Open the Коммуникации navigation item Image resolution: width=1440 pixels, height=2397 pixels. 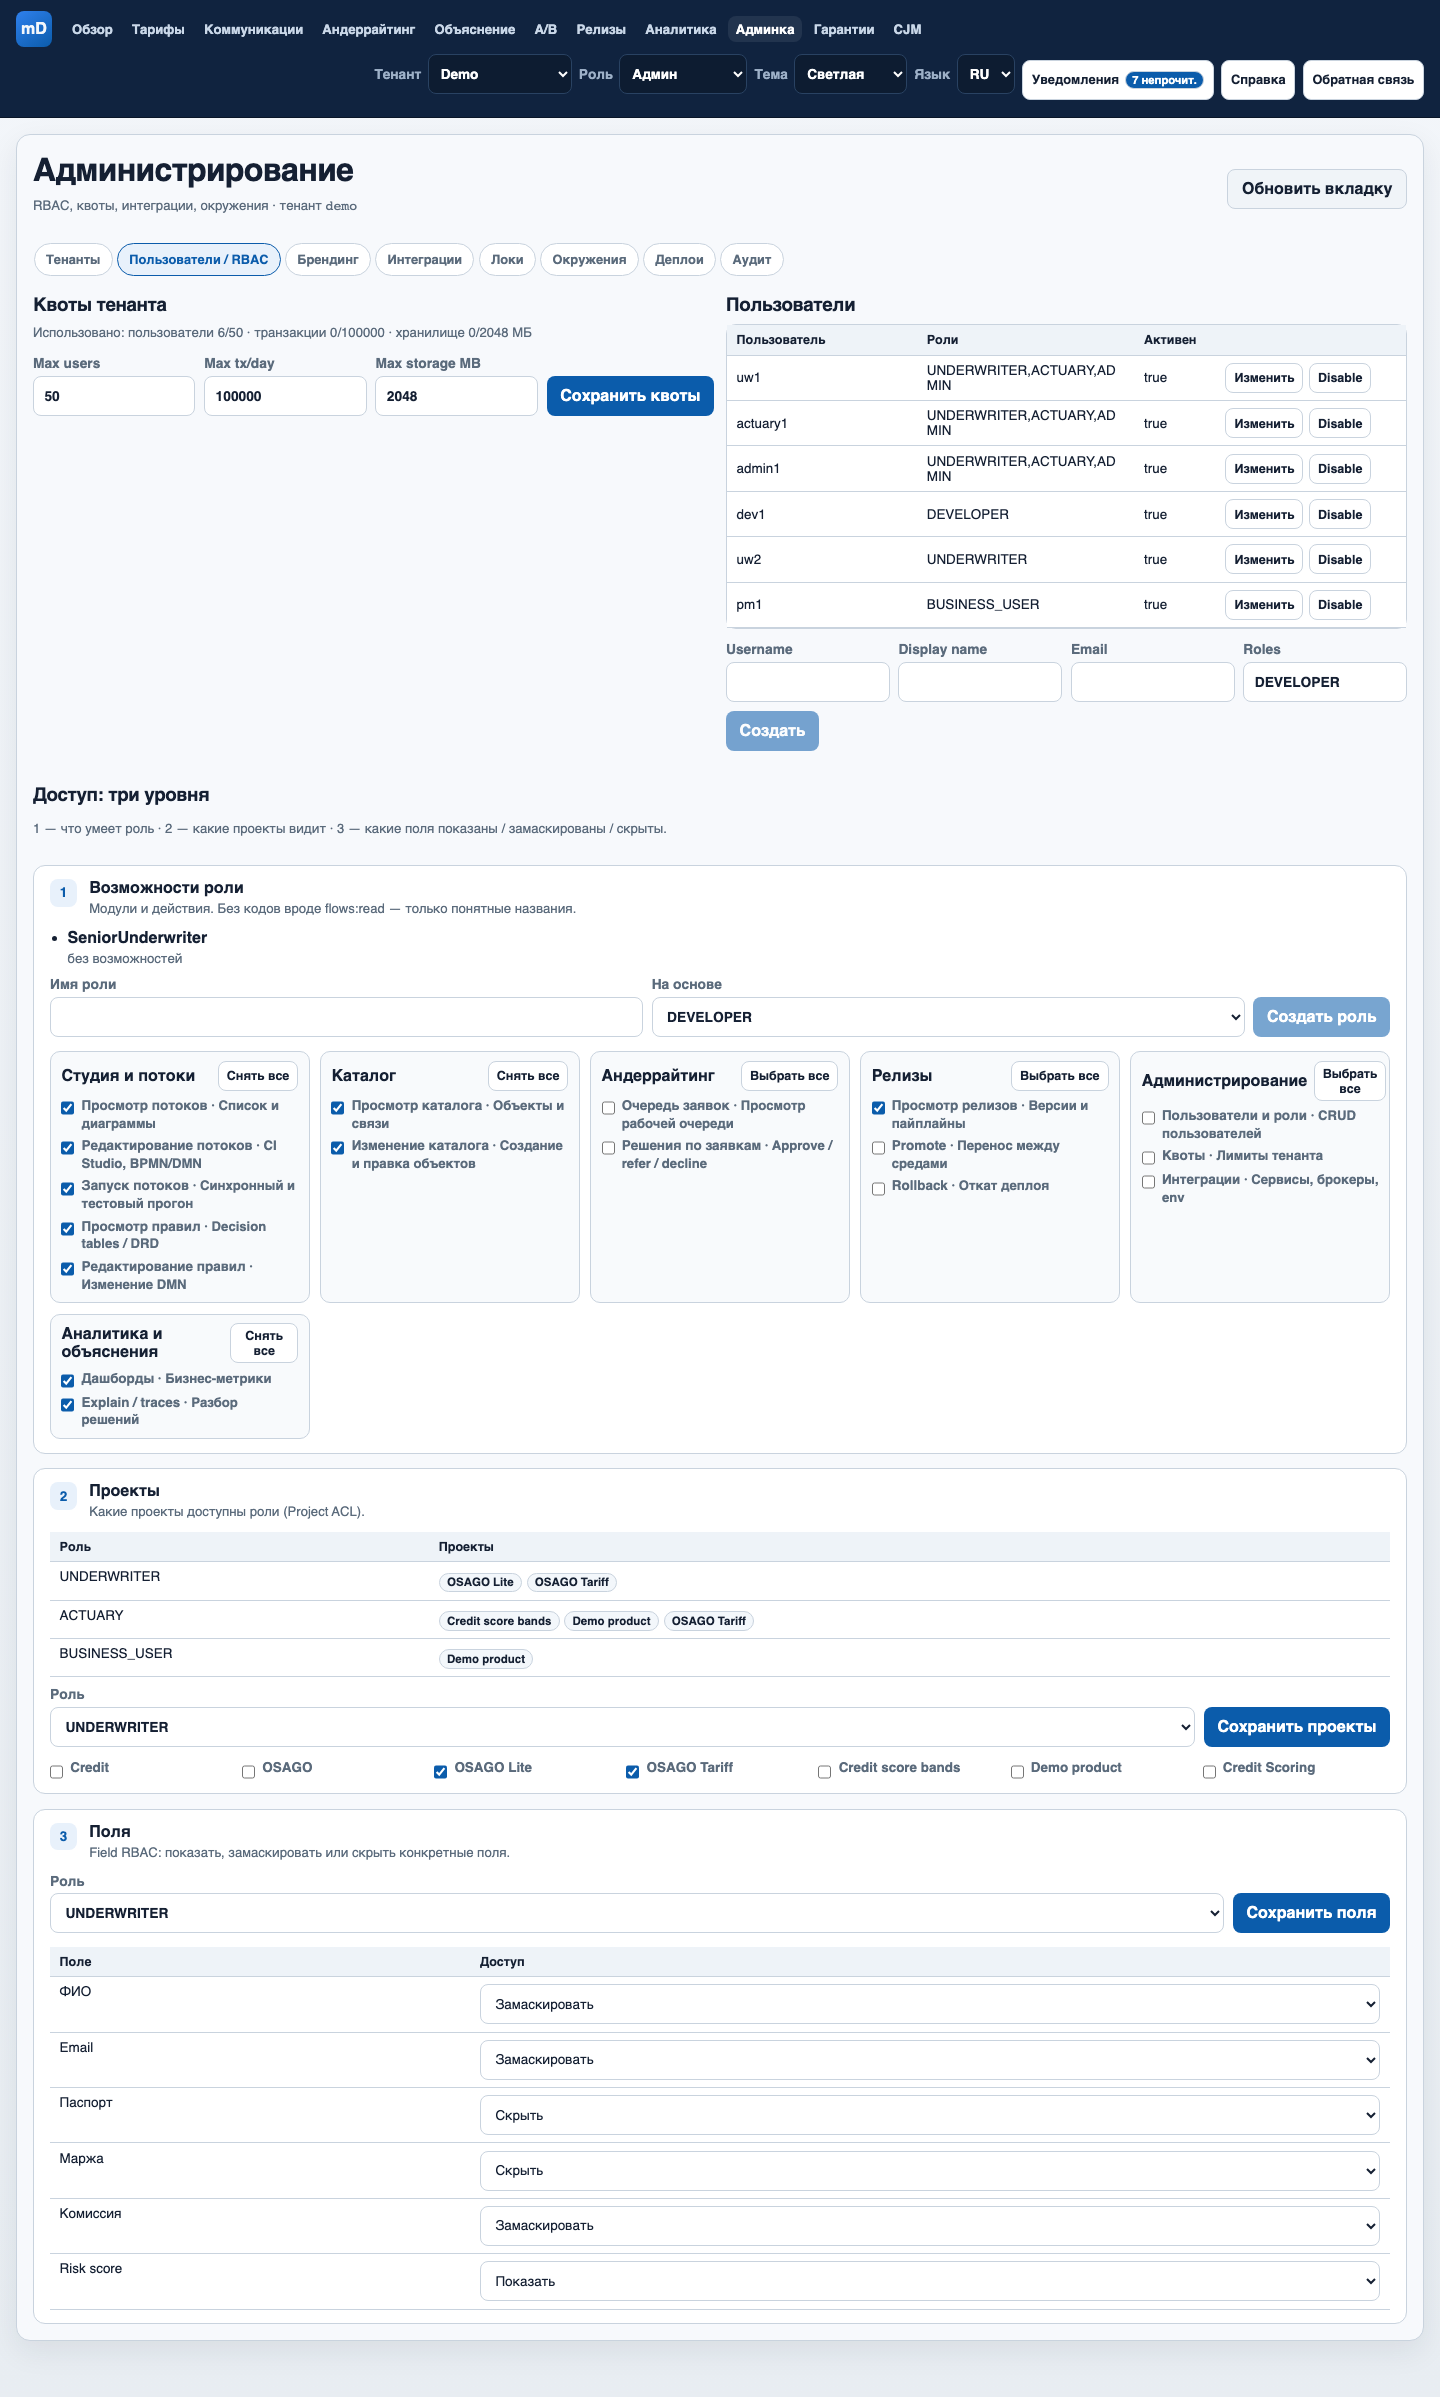click(x=253, y=29)
